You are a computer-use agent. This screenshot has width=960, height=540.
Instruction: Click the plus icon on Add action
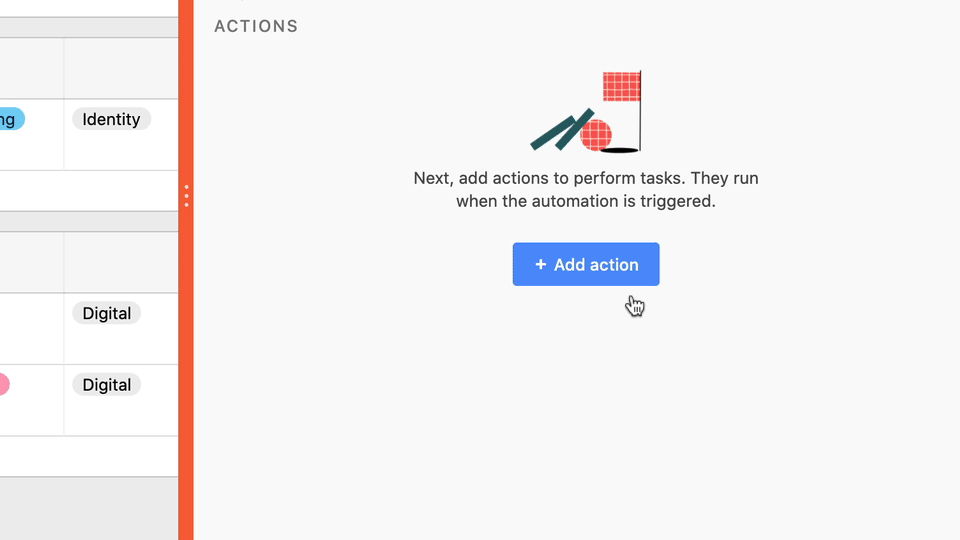(541, 264)
